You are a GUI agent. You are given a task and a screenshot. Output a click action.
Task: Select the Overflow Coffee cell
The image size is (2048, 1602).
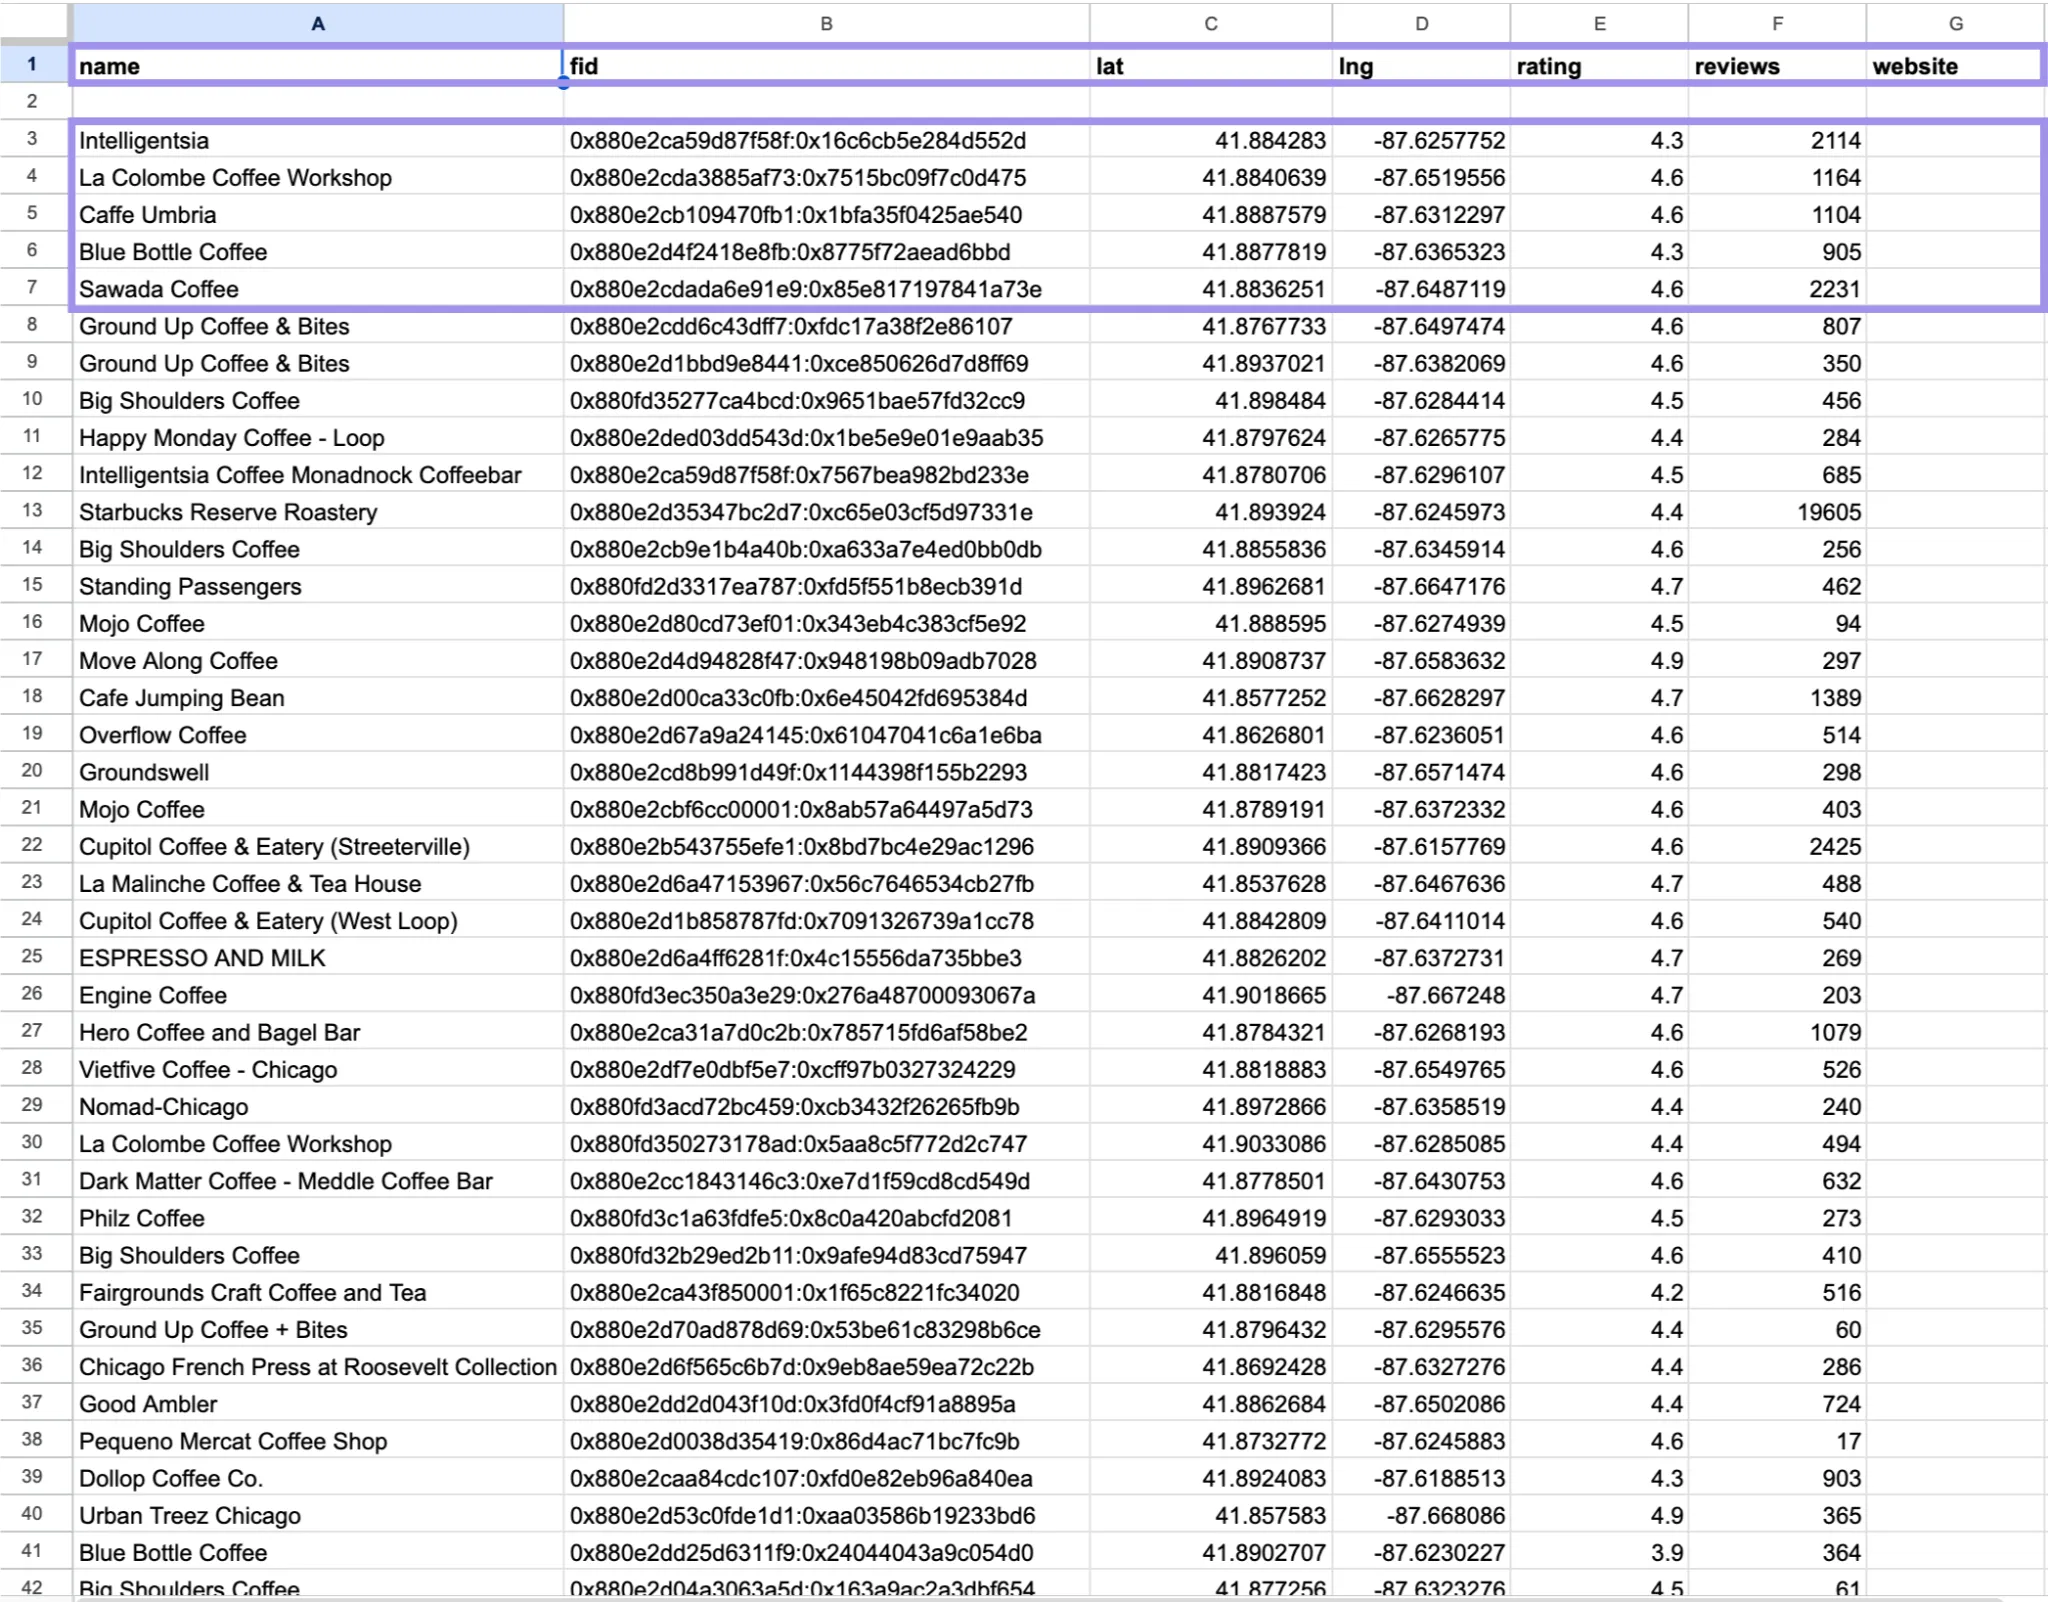point(317,734)
